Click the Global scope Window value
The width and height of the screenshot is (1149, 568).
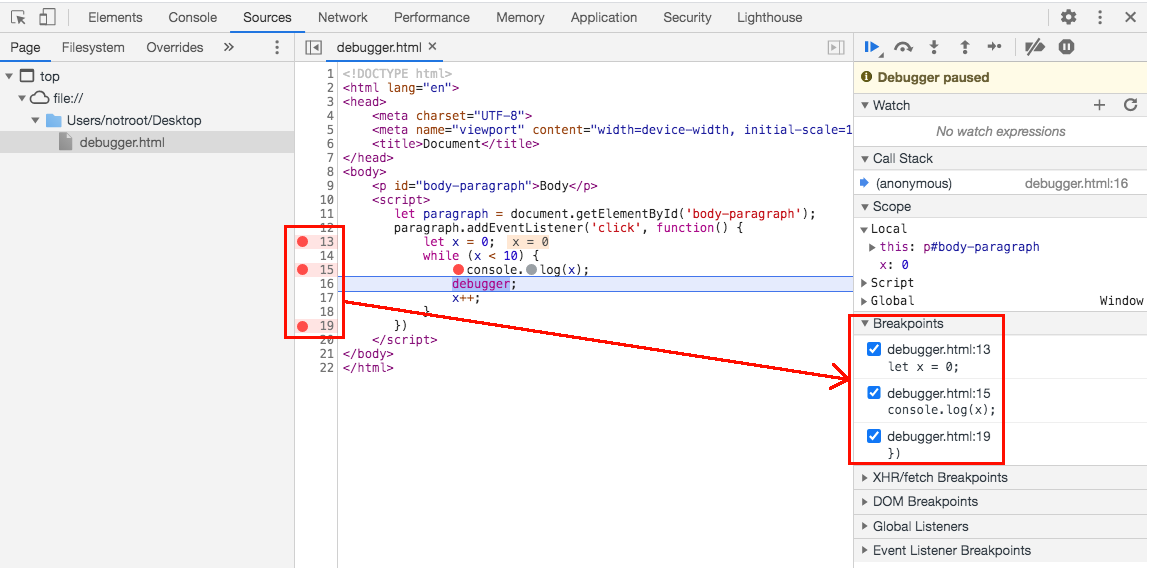(x=1121, y=300)
